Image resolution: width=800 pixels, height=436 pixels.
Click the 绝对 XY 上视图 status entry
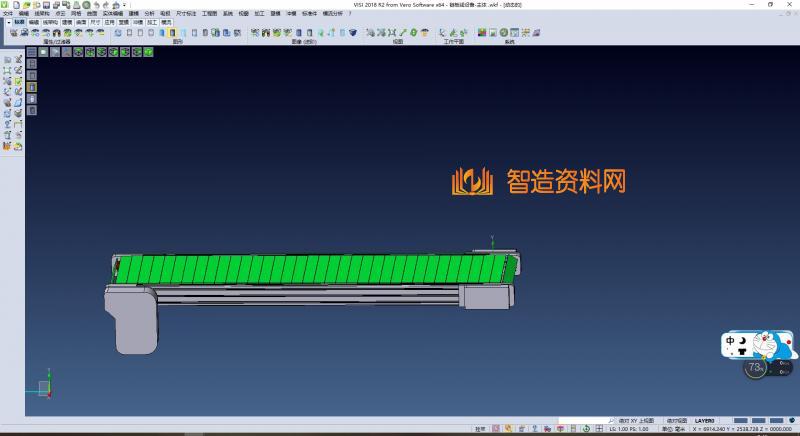636,421
